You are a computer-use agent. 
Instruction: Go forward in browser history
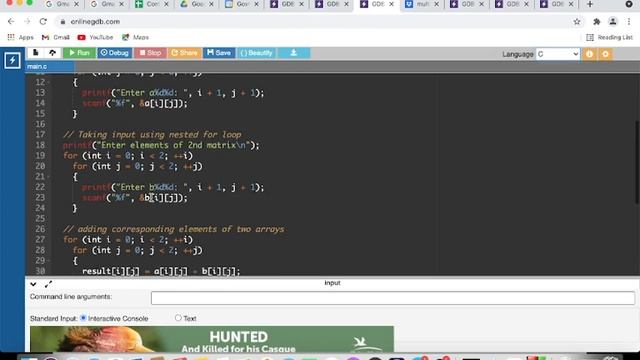tap(27, 22)
